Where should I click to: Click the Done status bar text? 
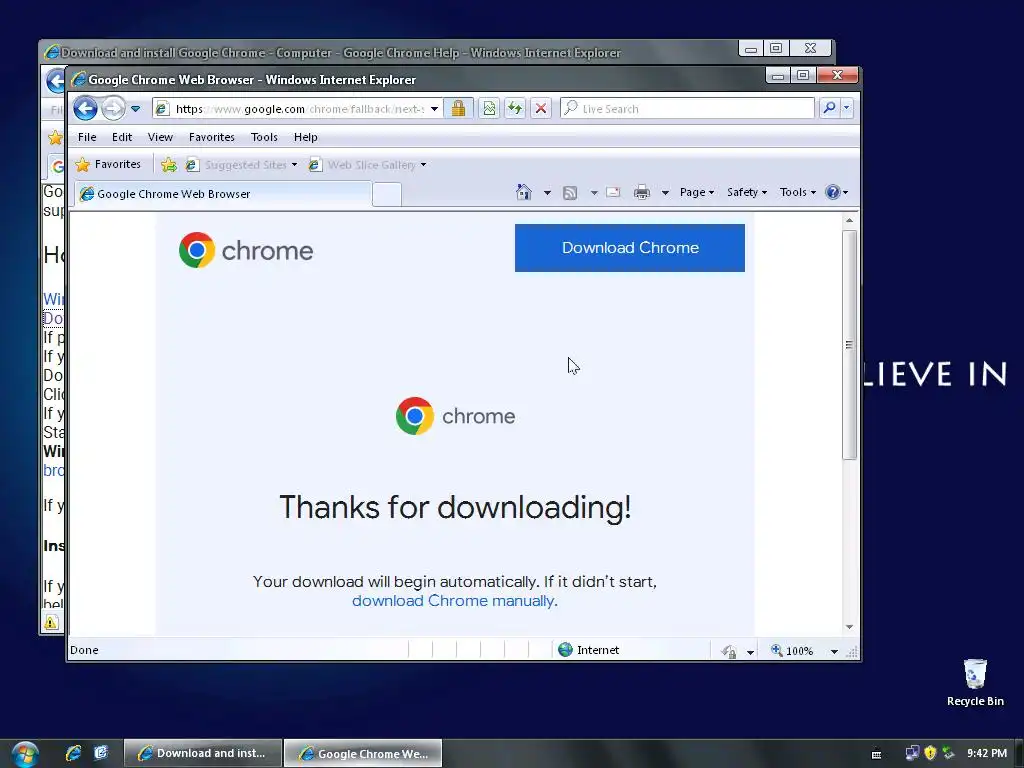tap(84, 650)
